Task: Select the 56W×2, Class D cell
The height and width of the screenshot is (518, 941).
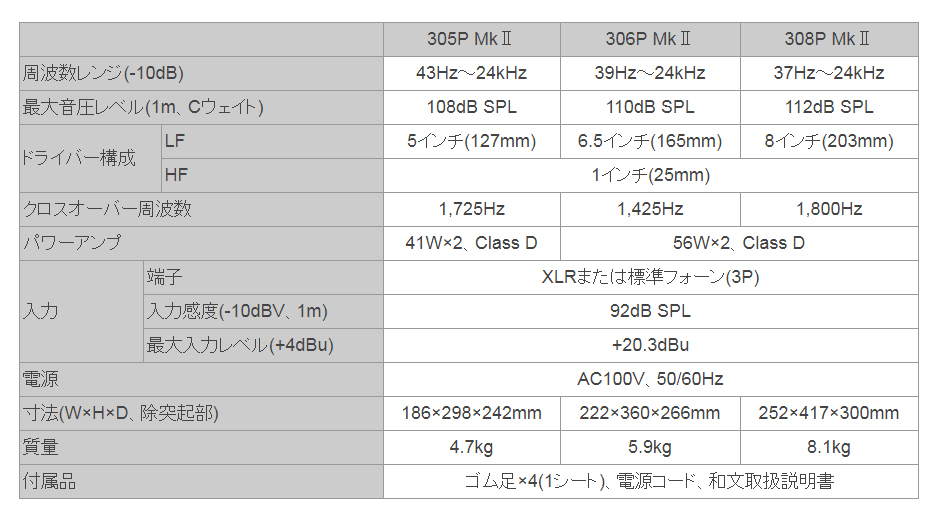Action: (x=739, y=244)
